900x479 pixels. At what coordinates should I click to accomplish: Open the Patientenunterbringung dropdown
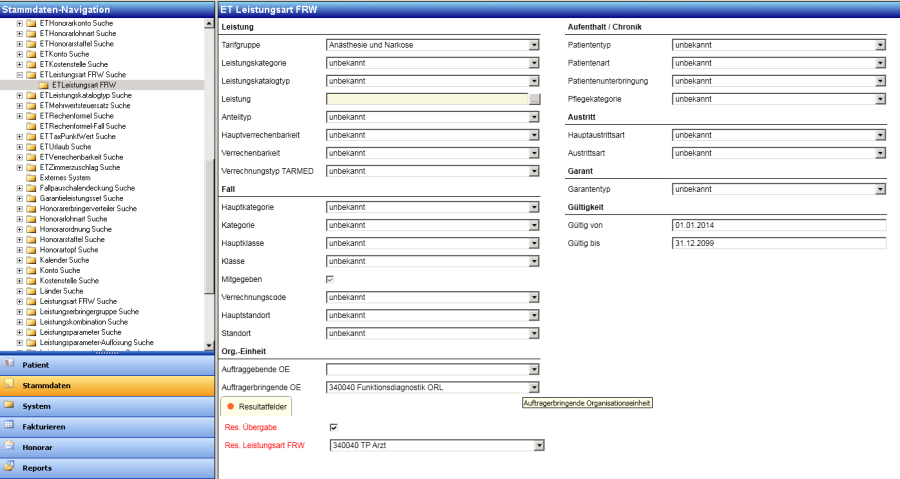click(x=880, y=81)
